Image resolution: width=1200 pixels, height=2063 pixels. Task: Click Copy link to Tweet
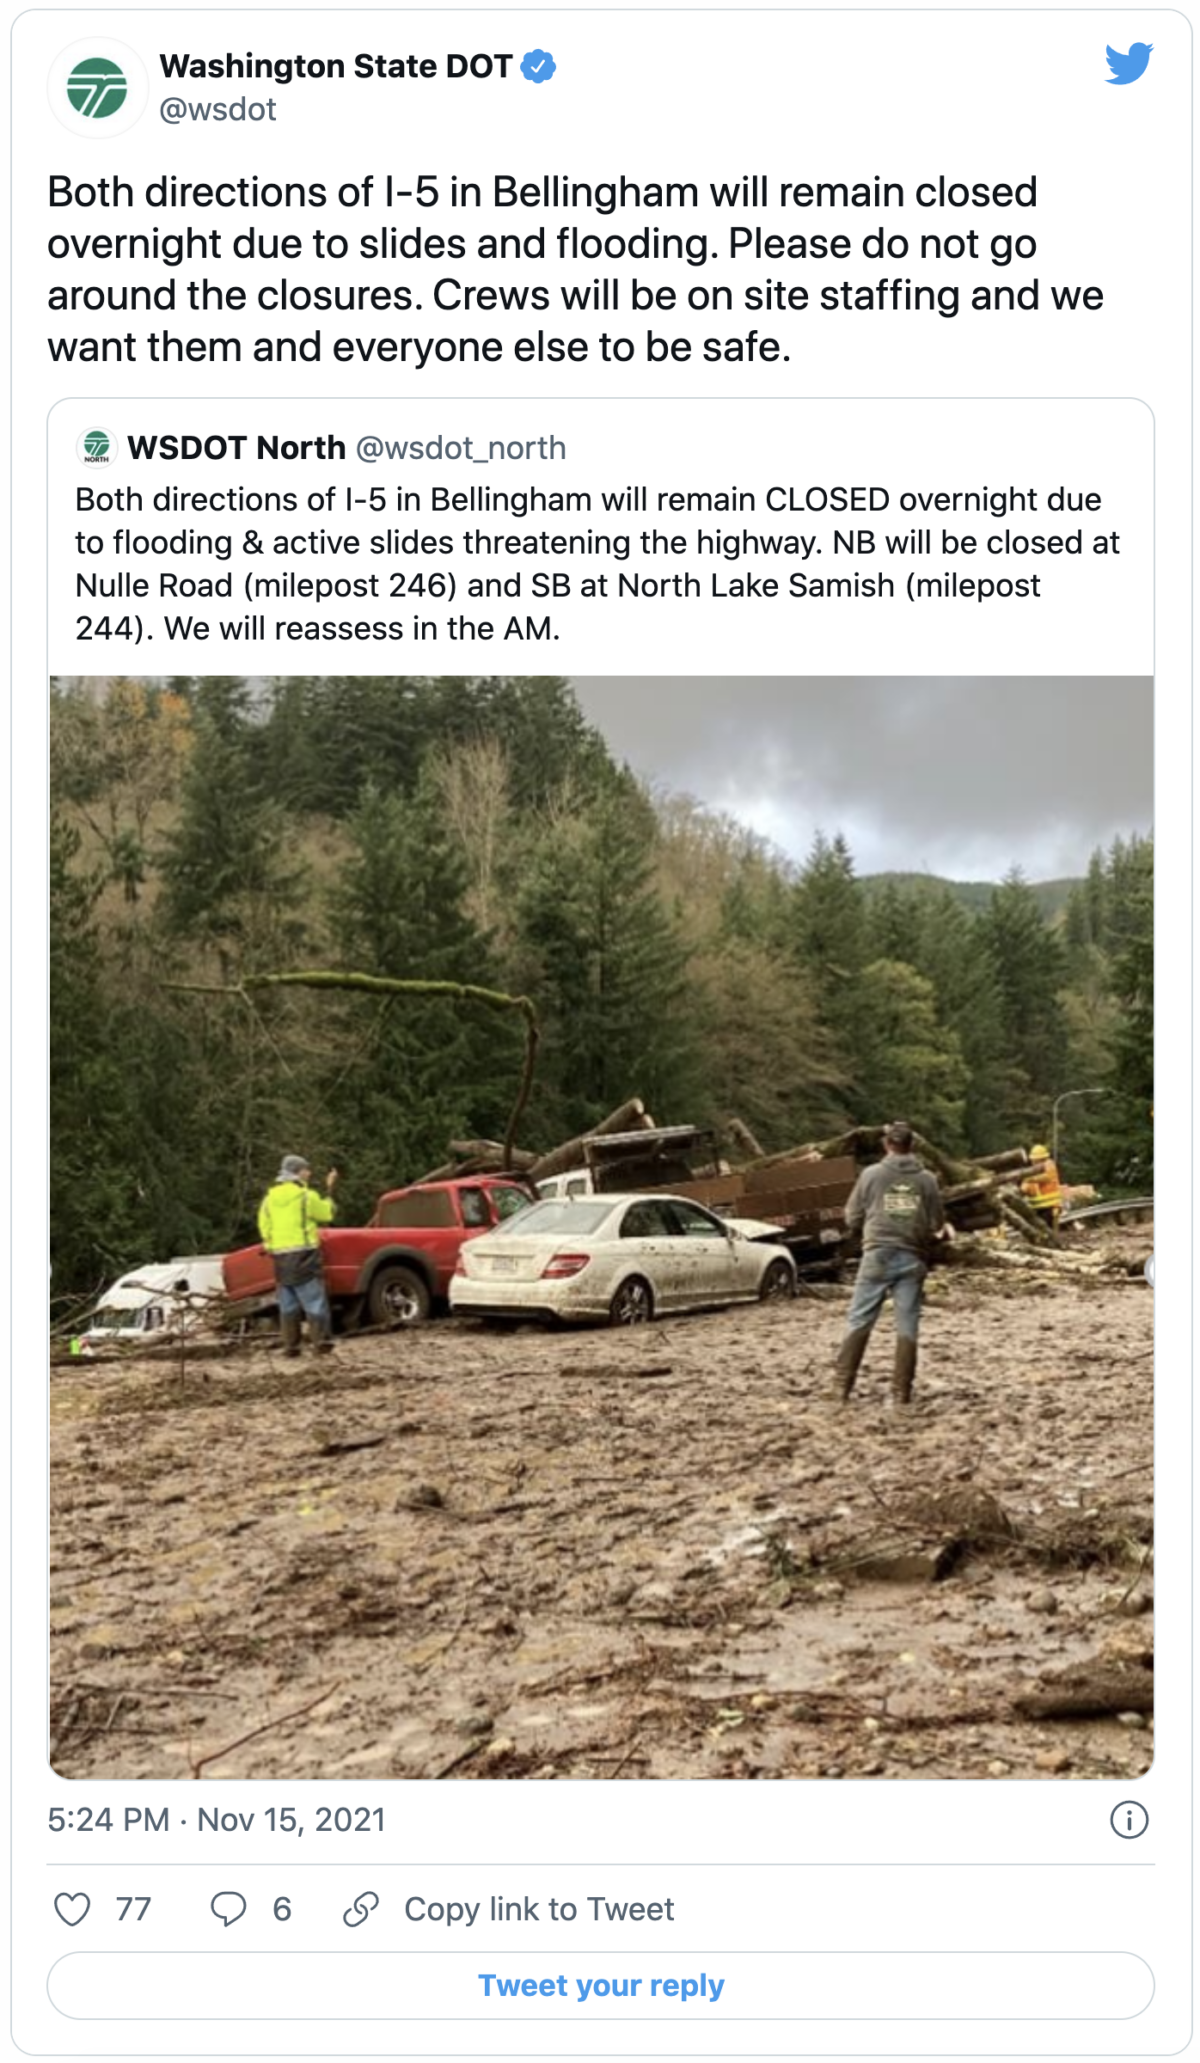(539, 1909)
